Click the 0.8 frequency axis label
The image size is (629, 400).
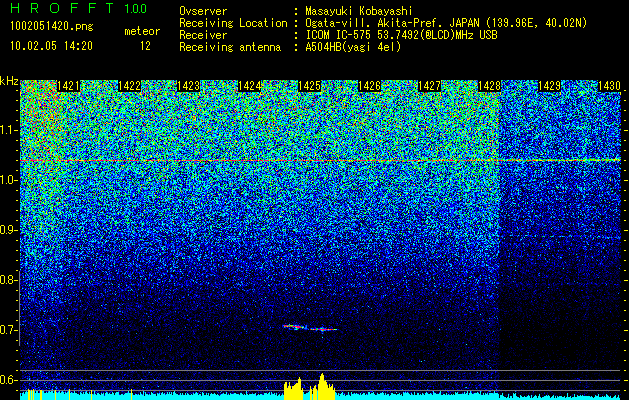point(9,280)
